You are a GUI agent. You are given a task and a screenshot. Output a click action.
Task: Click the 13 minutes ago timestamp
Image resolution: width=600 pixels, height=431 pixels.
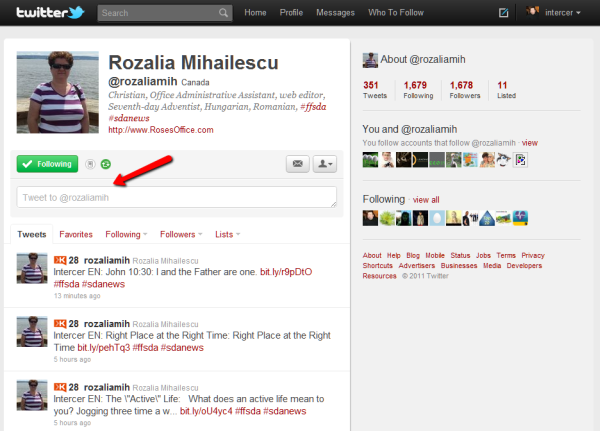(x=77, y=296)
